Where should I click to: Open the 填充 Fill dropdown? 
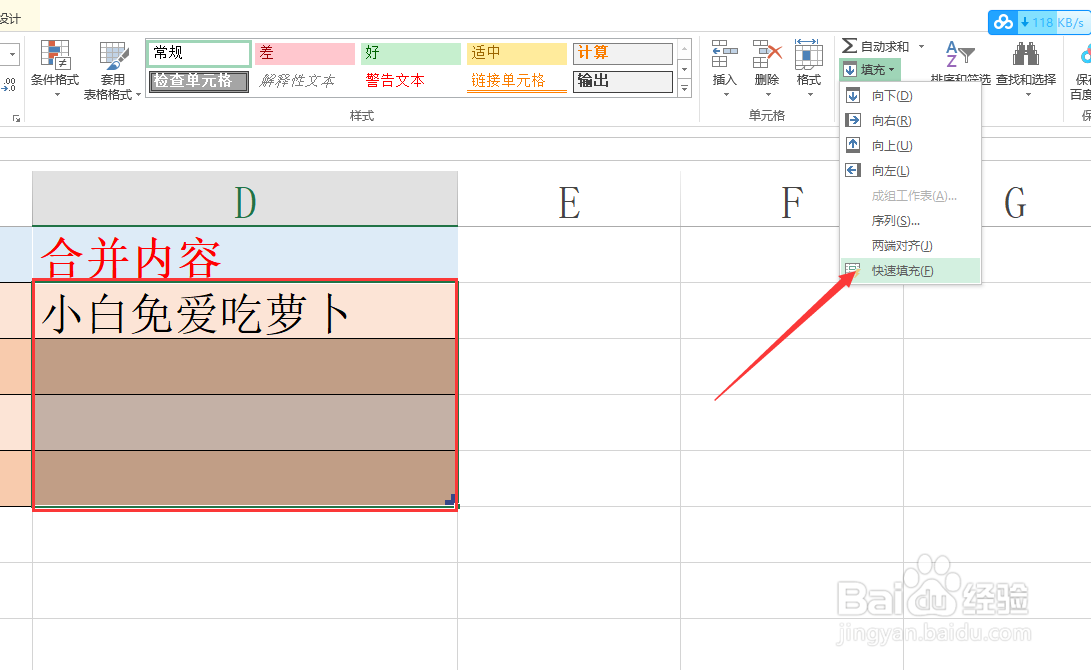(869, 69)
